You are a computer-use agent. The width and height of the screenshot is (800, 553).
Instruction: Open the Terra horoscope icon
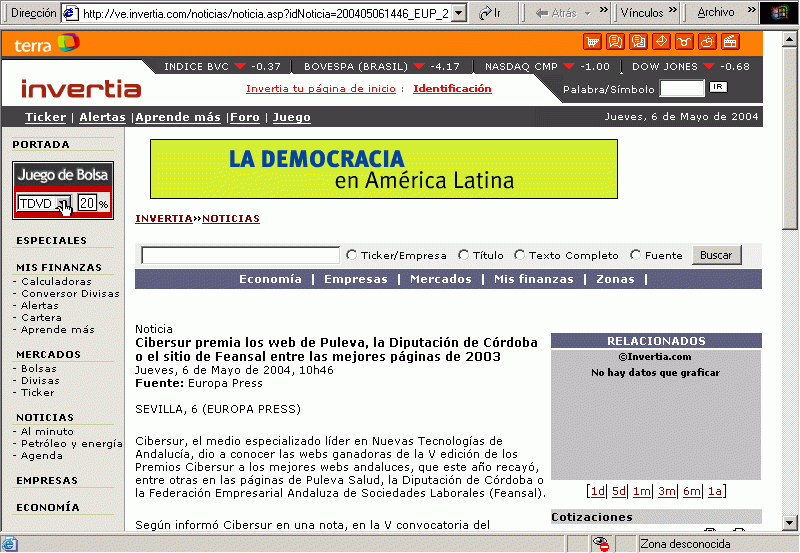(684, 42)
